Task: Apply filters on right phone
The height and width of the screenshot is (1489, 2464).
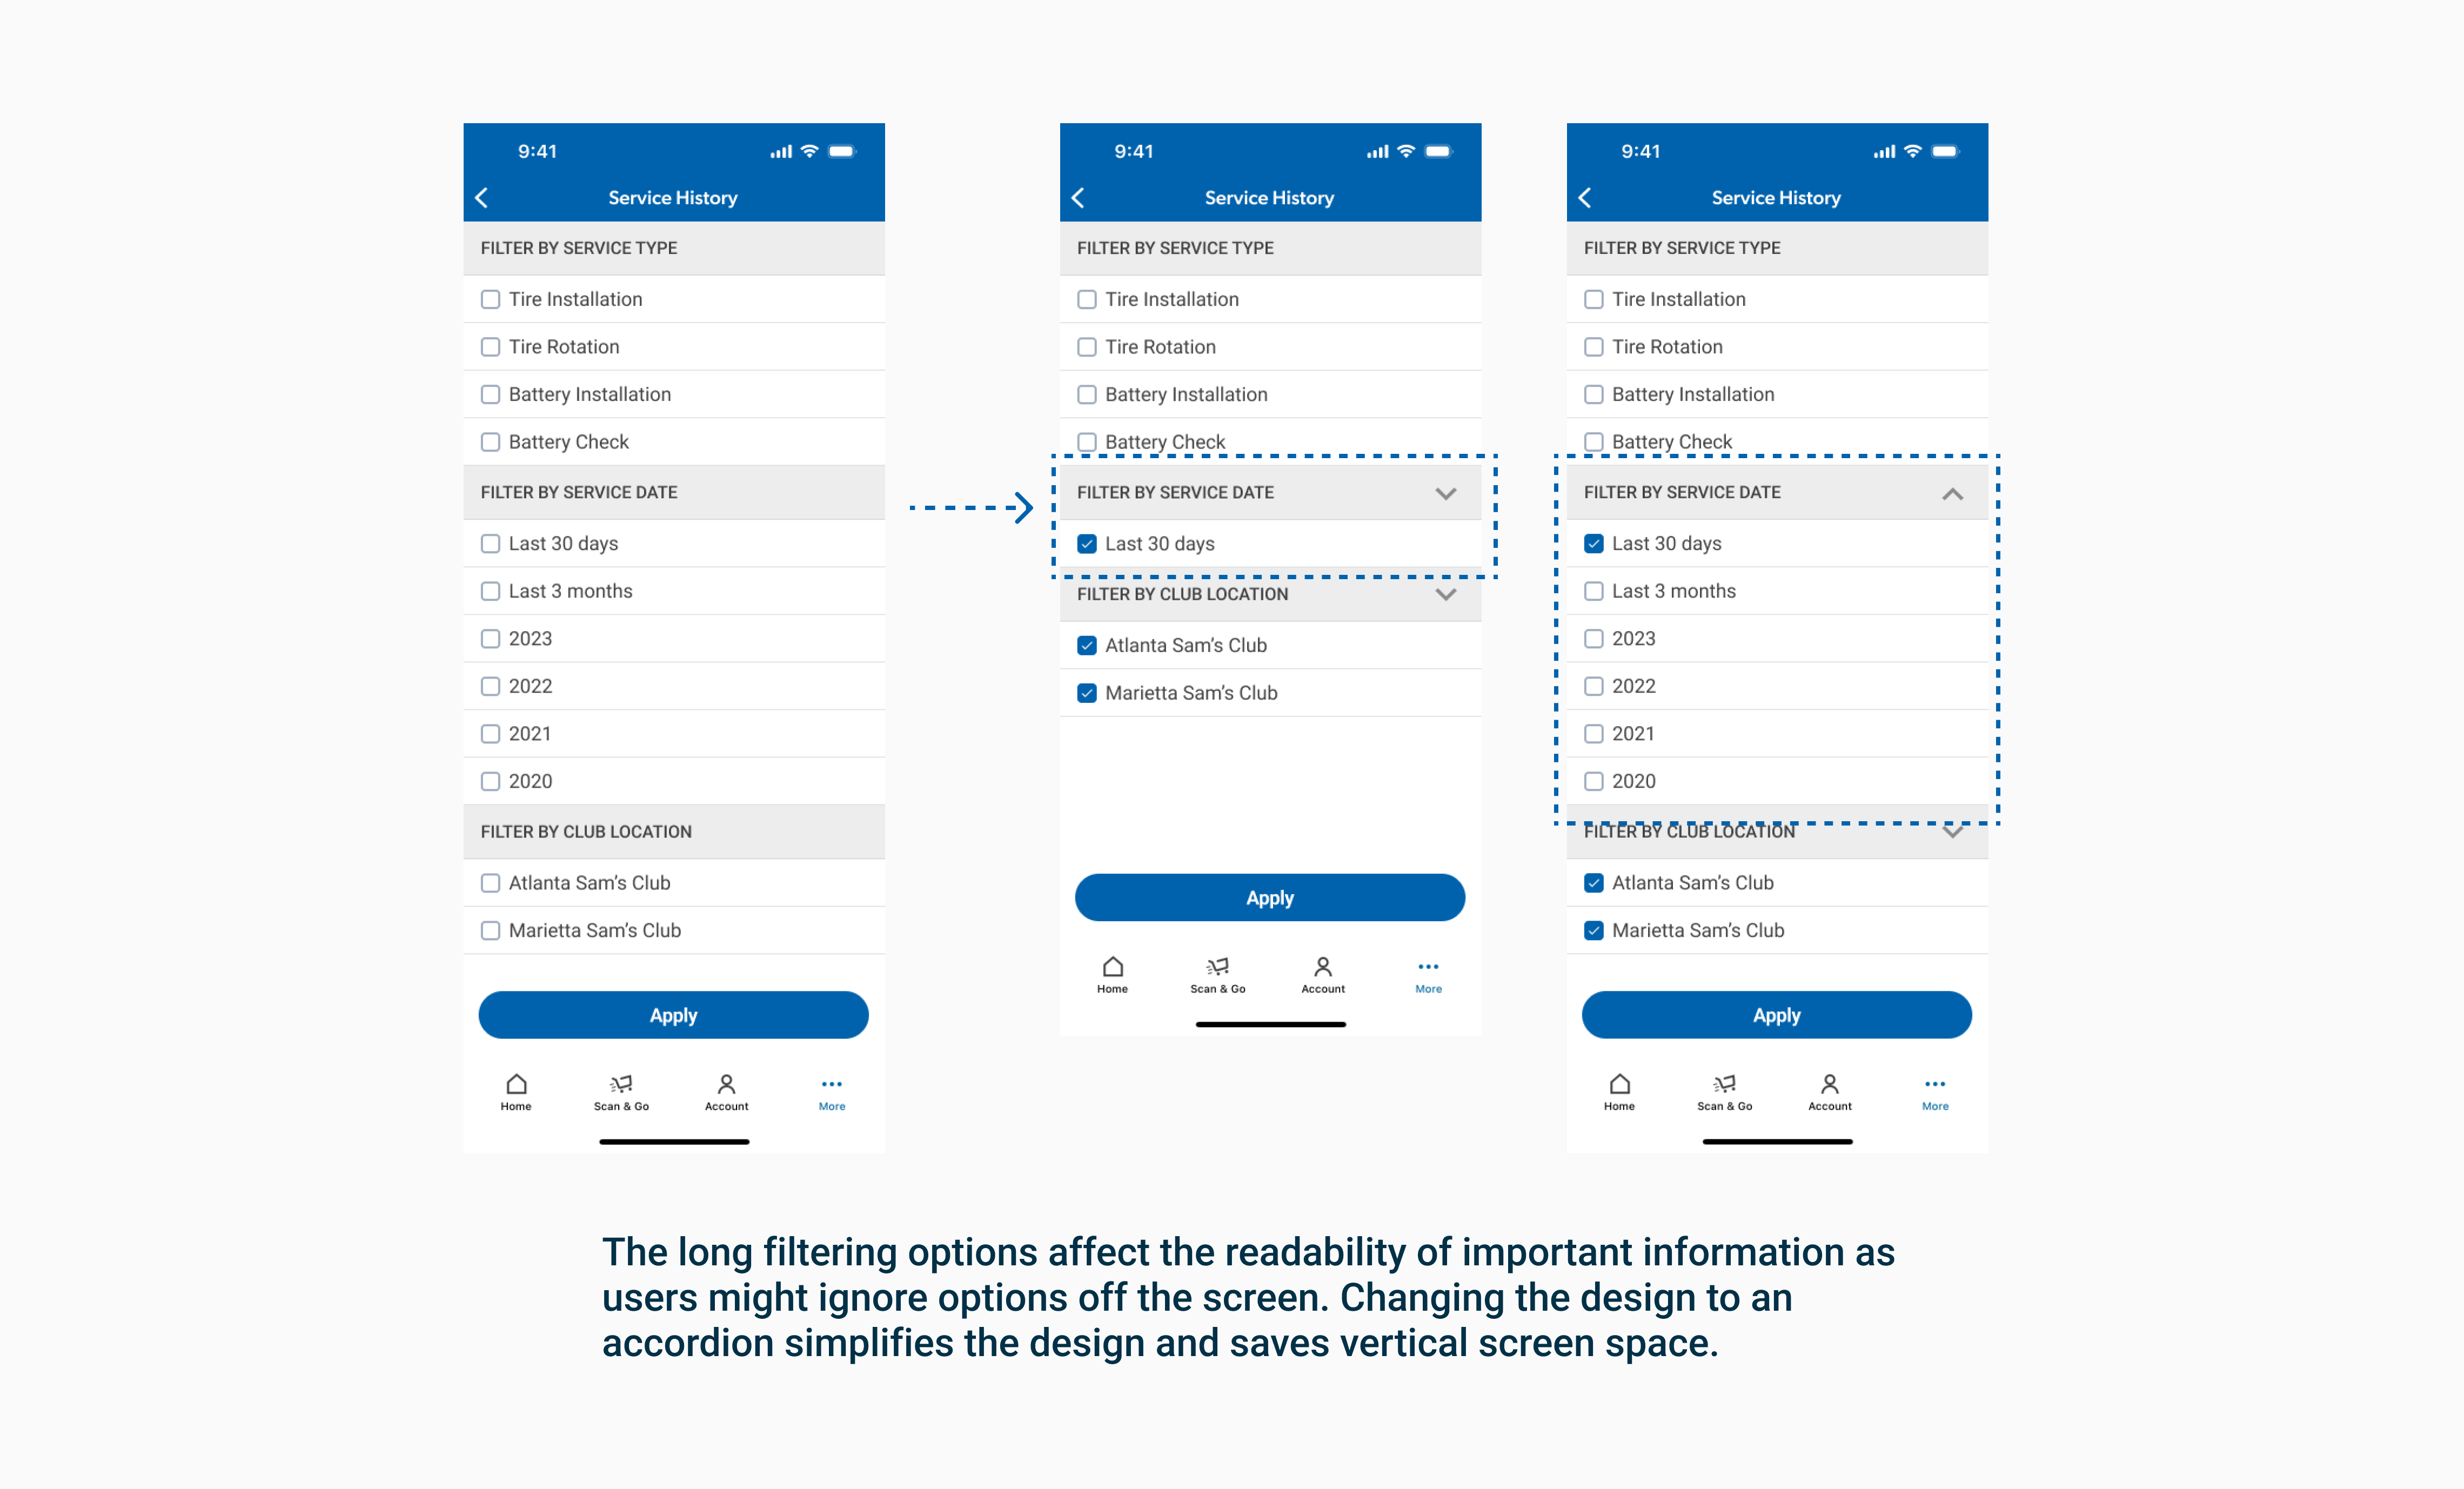Action: [1777, 1015]
